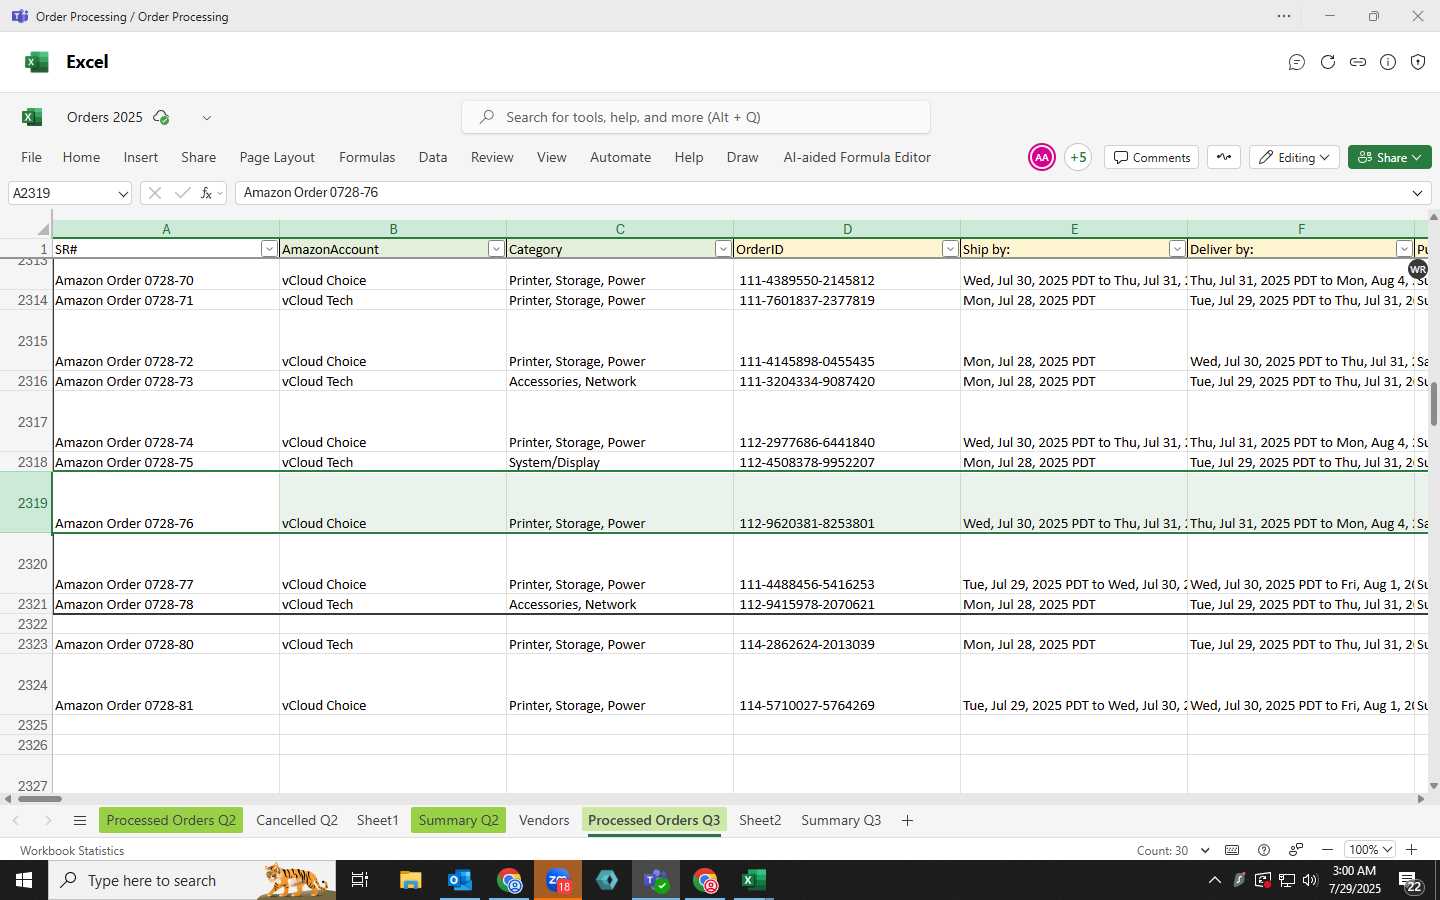The image size is (1440, 900).
Task: Switch to Summary Q3 sheet
Action: [x=841, y=820]
